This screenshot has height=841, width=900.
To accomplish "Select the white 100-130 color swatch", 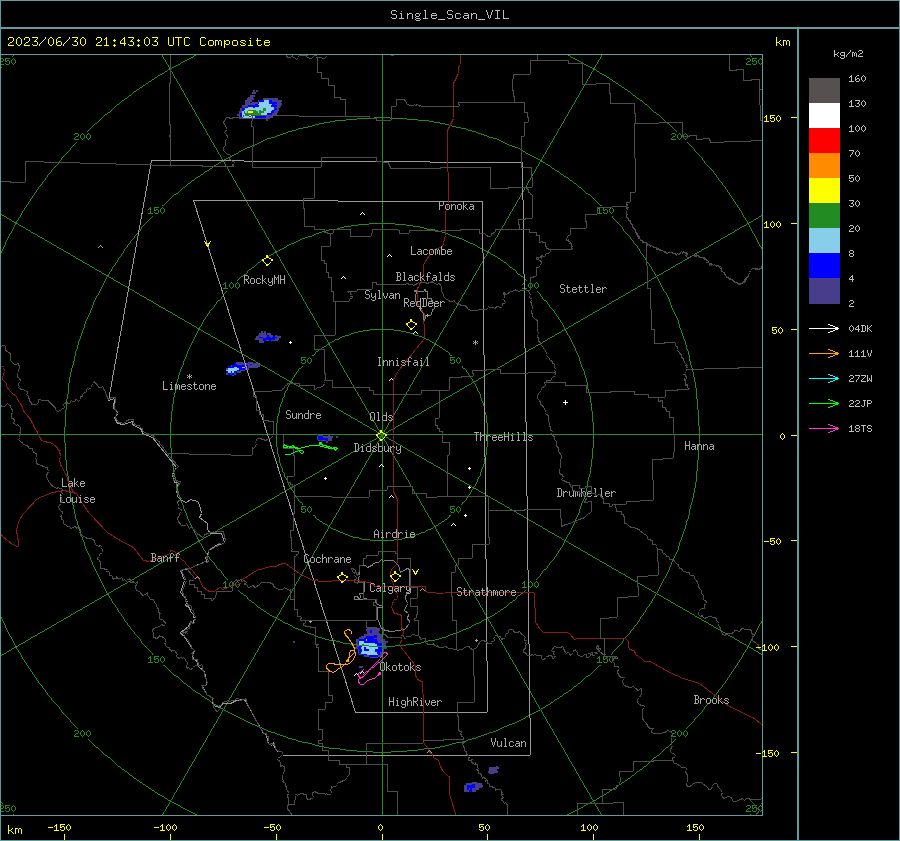I will point(824,116).
